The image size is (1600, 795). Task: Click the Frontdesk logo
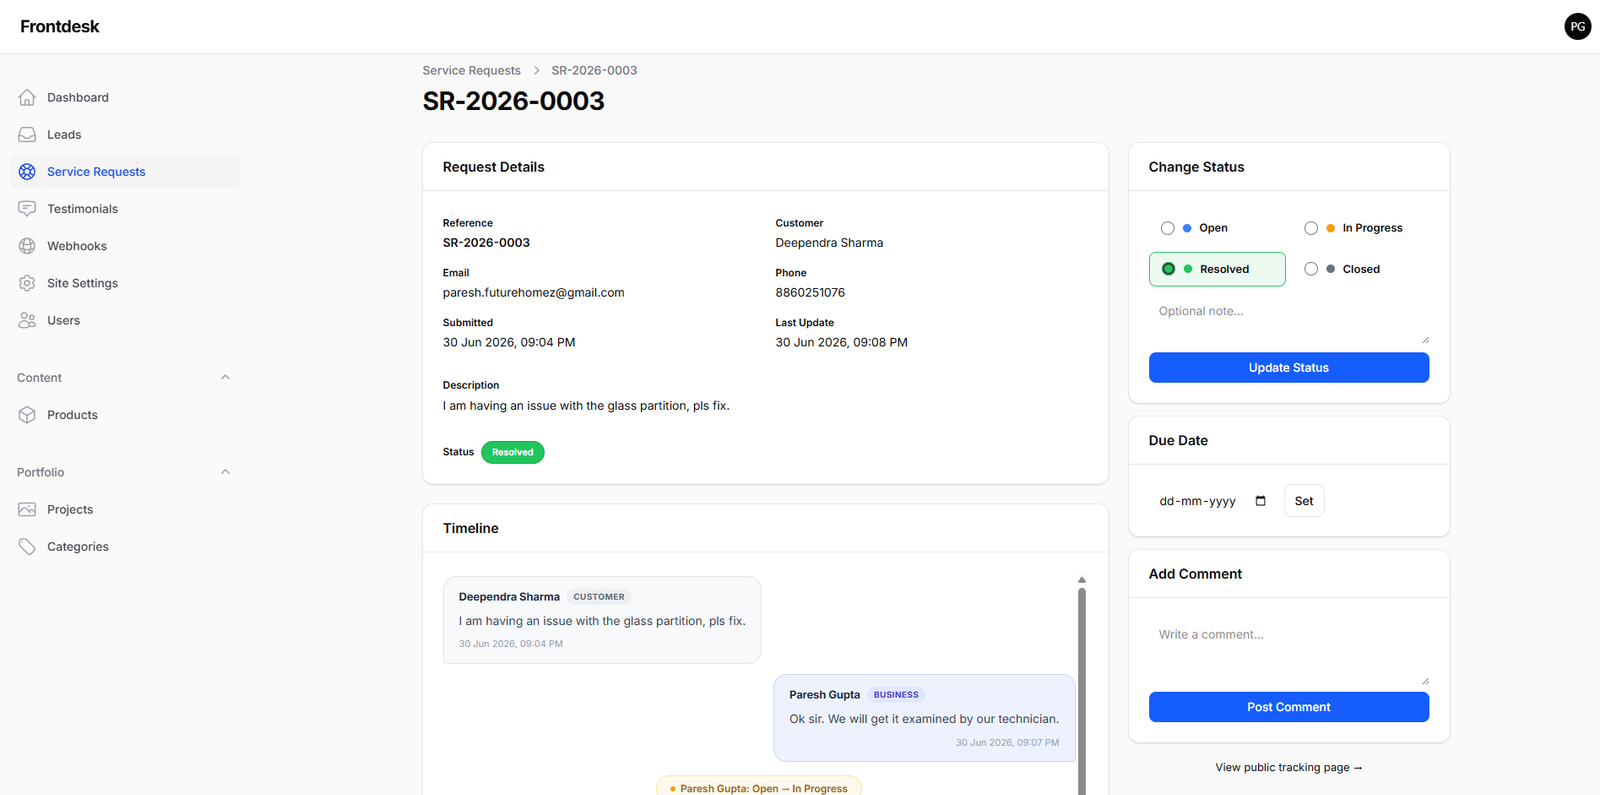60,26
